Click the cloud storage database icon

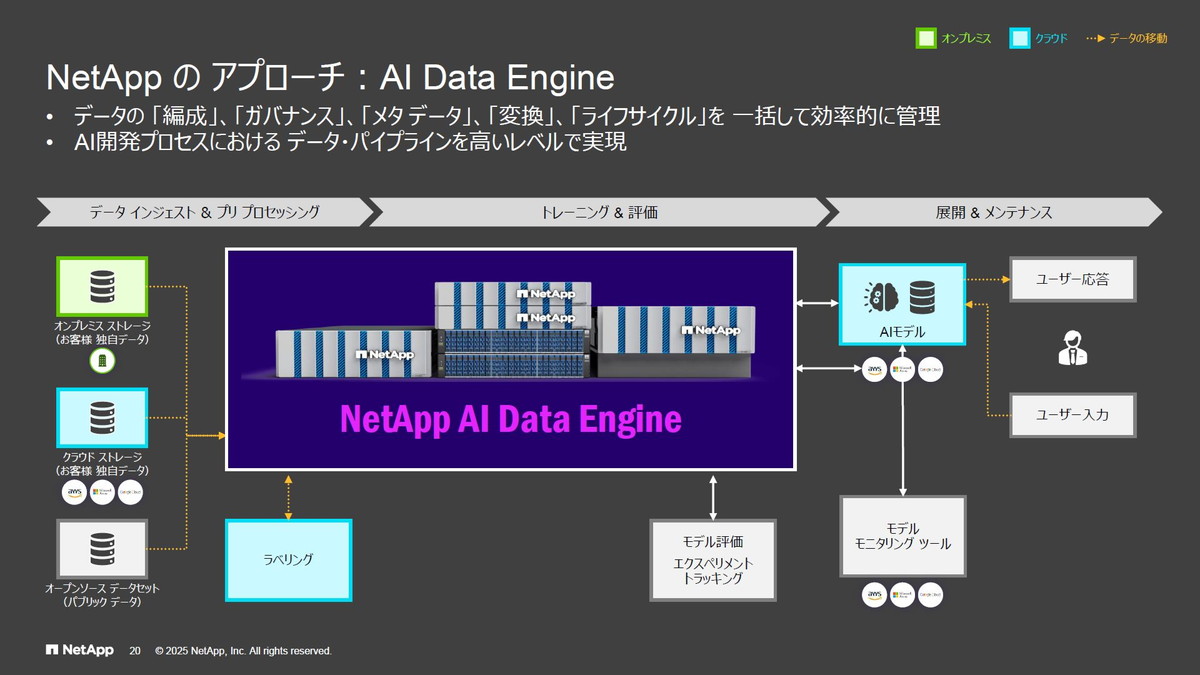[x=102, y=417]
